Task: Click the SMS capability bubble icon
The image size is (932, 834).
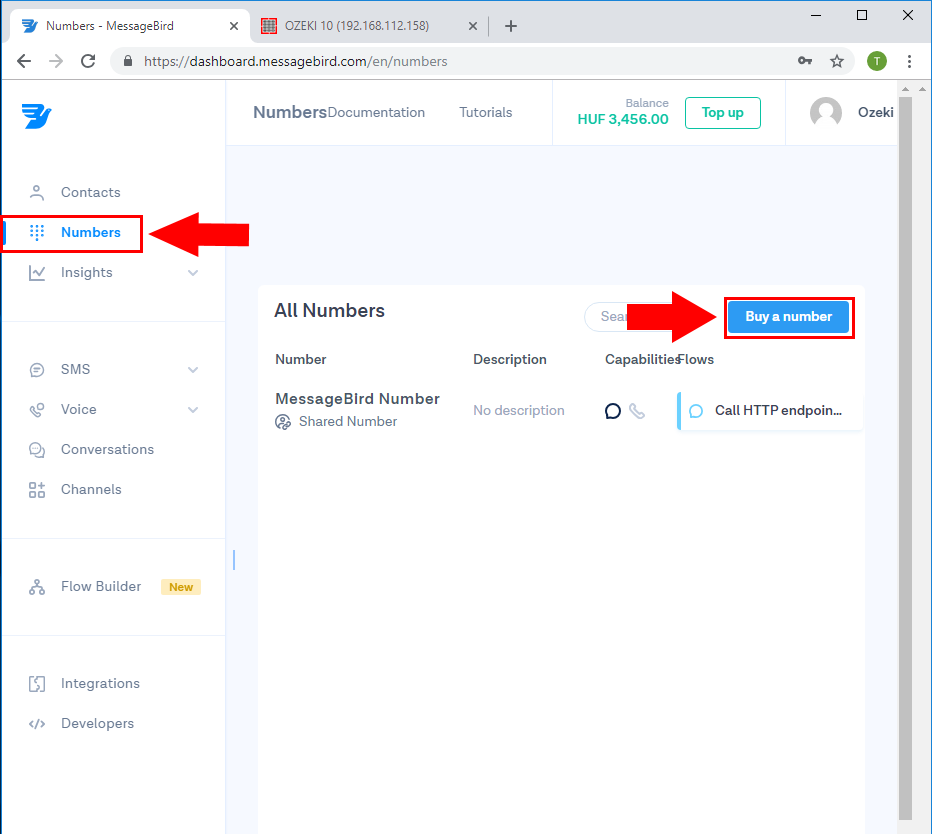Action: point(613,411)
